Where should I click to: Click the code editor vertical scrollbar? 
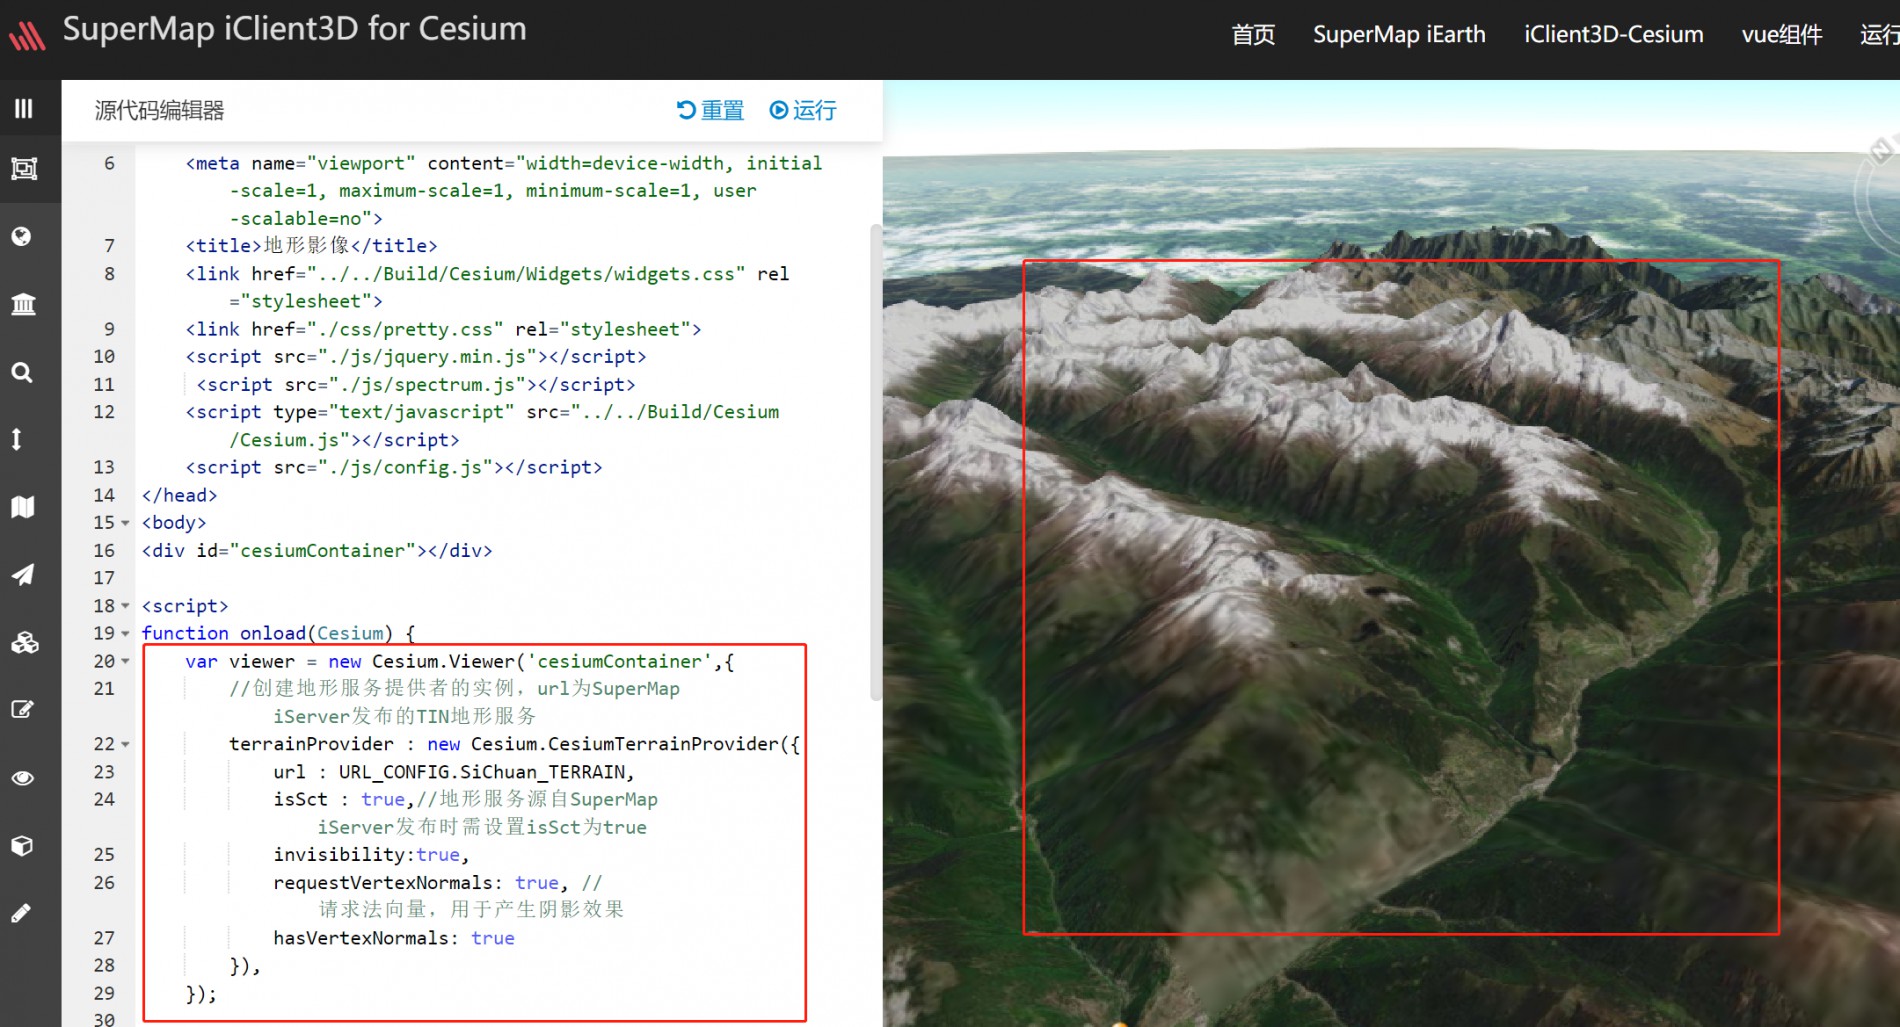pyautogui.click(x=876, y=460)
